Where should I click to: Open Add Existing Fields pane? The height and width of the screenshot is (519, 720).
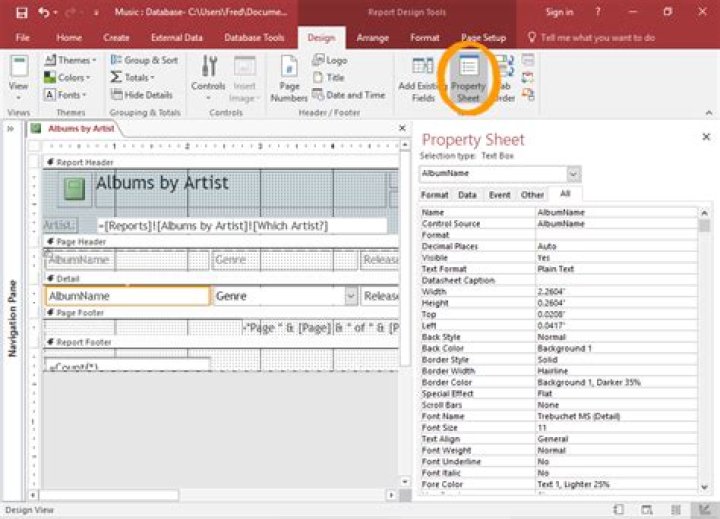pos(421,78)
